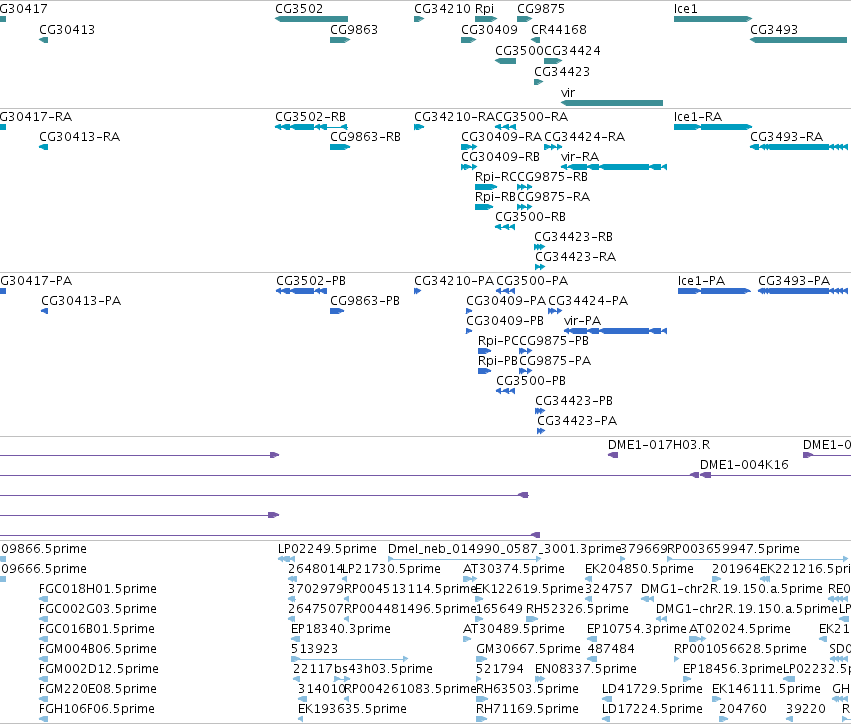This screenshot has height=724, width=851.
Task: Click the CG9863 gene label
Action: click(354, 30)
